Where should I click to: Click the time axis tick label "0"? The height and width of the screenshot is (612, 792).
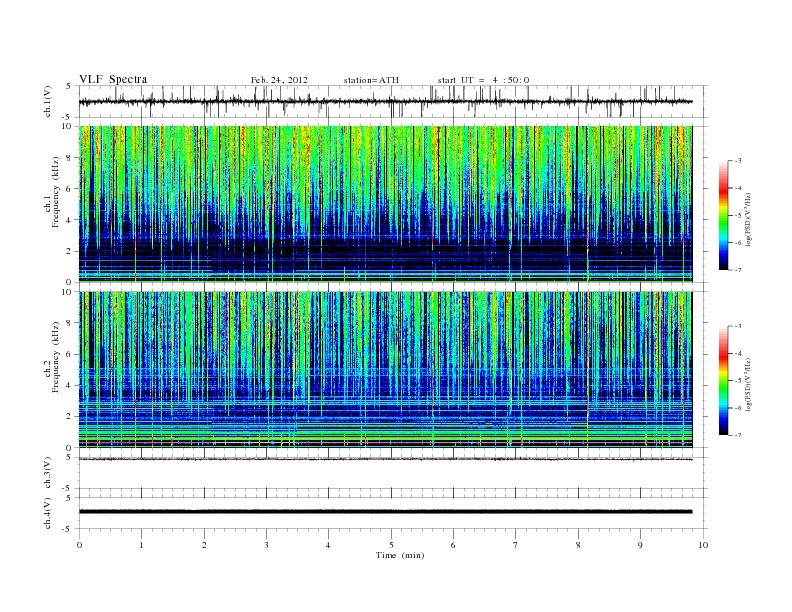pyautogui.click(x=79, y=545)
